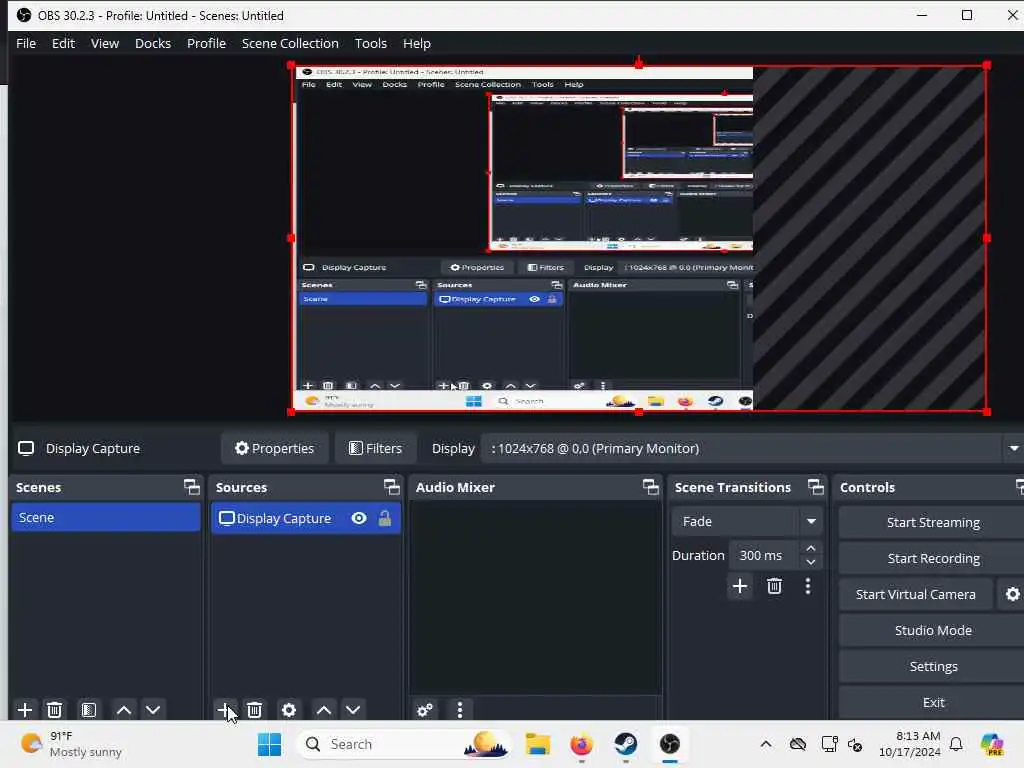Open the View menu
This screenshot has width=1024, height=768.
(104, 43)
